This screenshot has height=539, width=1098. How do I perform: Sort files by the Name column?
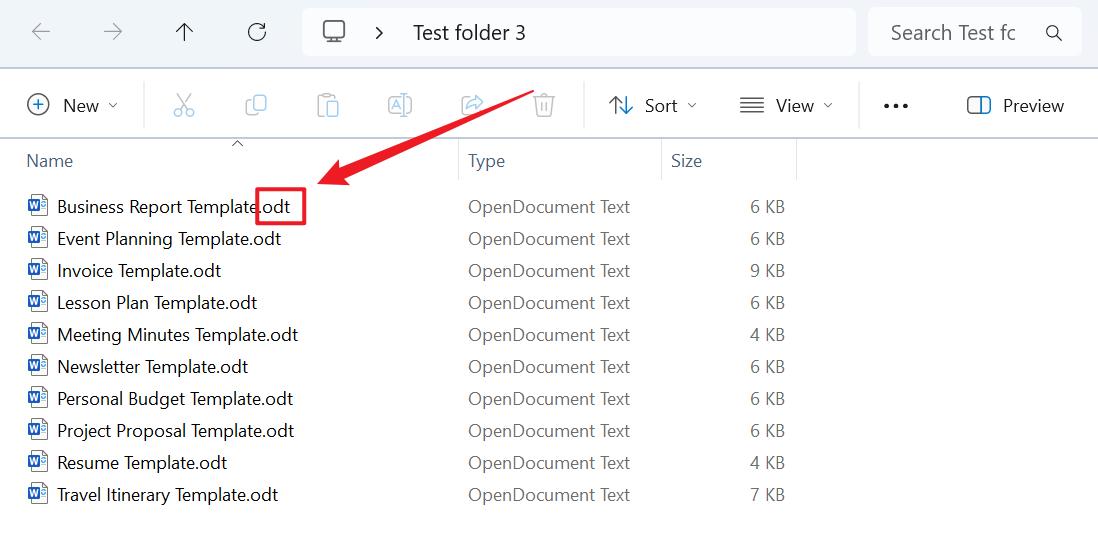coord(50,161)
